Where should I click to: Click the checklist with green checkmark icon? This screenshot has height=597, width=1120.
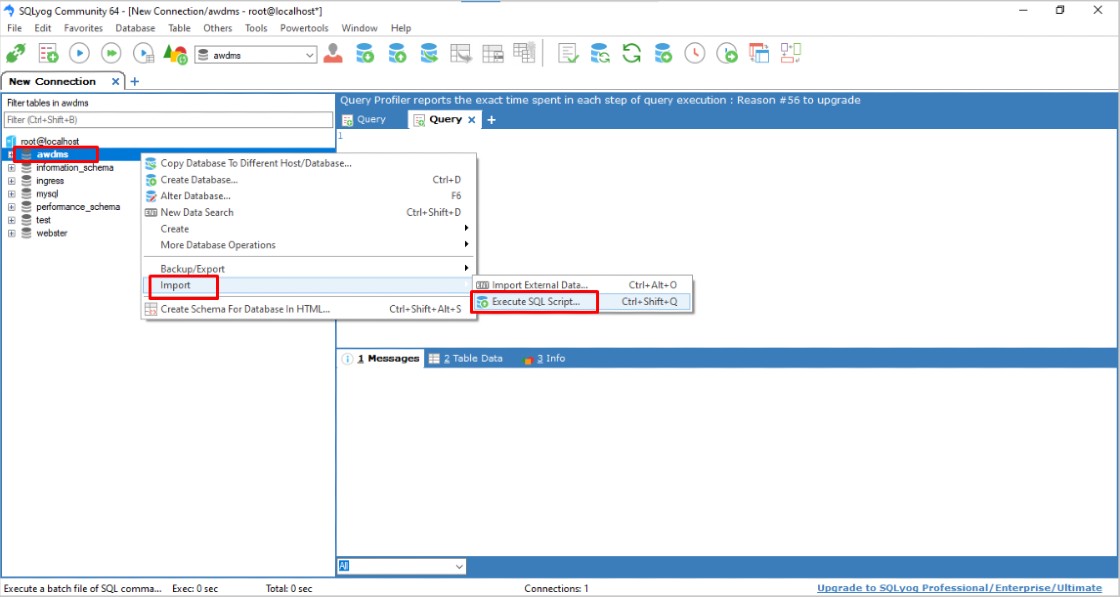click(569, 54)
